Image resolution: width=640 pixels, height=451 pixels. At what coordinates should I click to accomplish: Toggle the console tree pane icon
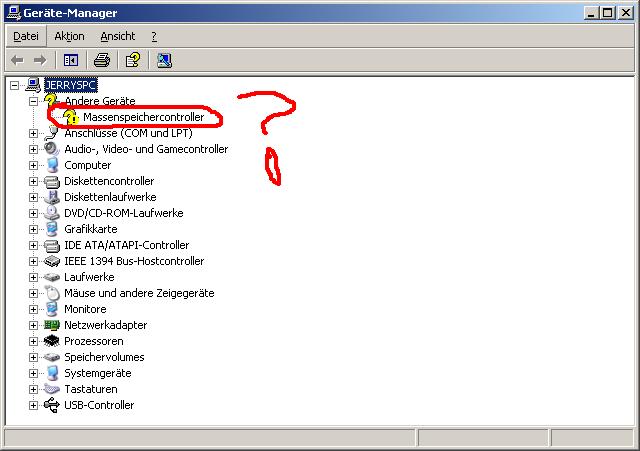coord(70,60)
